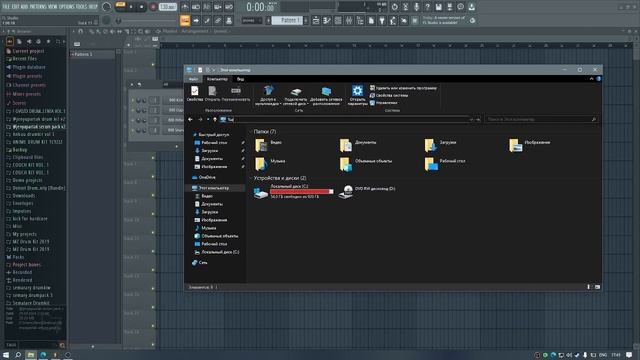Mute Track 14 in the FL playlist
The width and height of the screenshot is (640, 360).
click(153, 307)
